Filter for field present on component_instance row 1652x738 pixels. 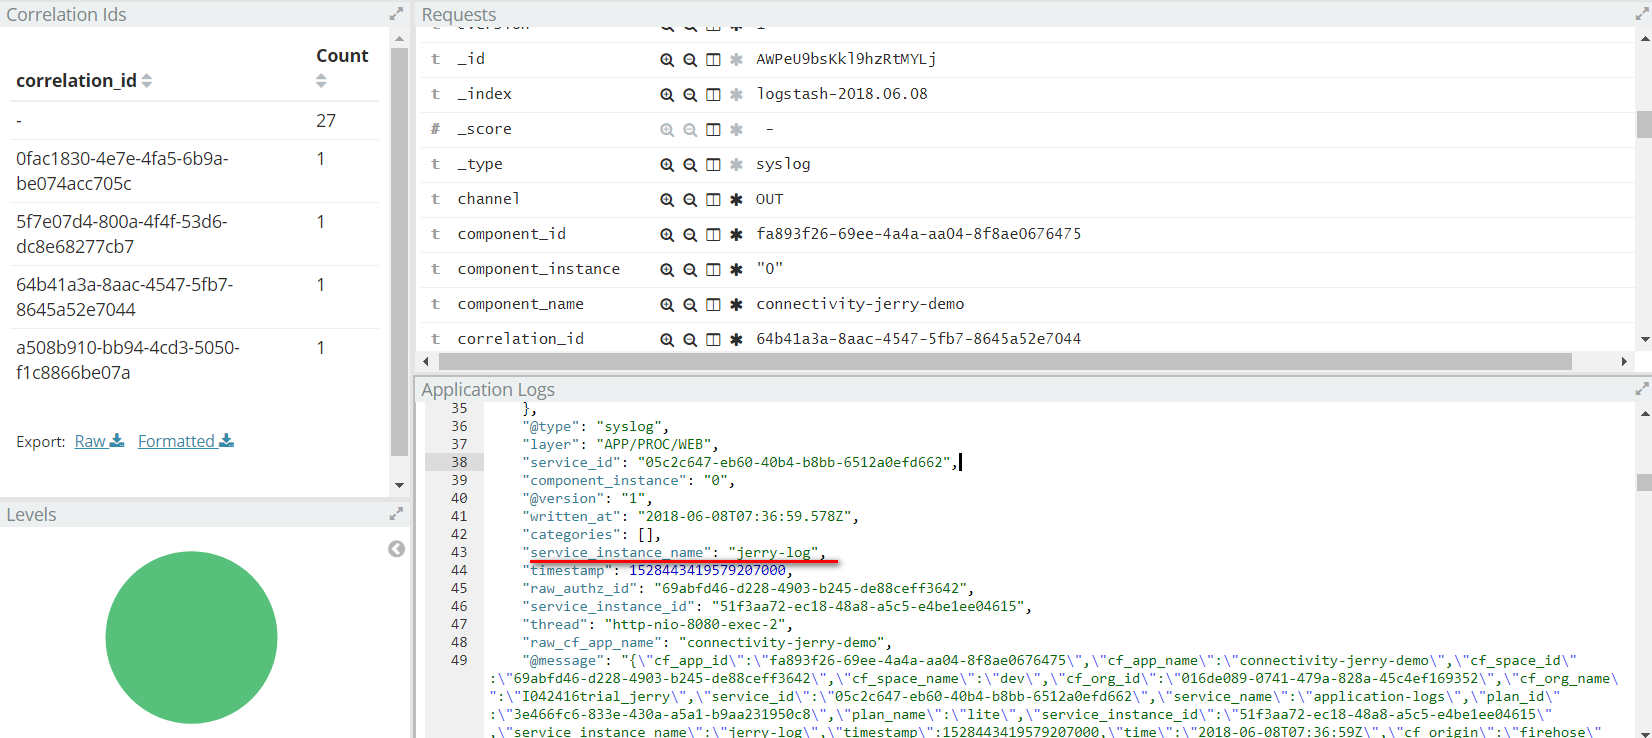736,270
